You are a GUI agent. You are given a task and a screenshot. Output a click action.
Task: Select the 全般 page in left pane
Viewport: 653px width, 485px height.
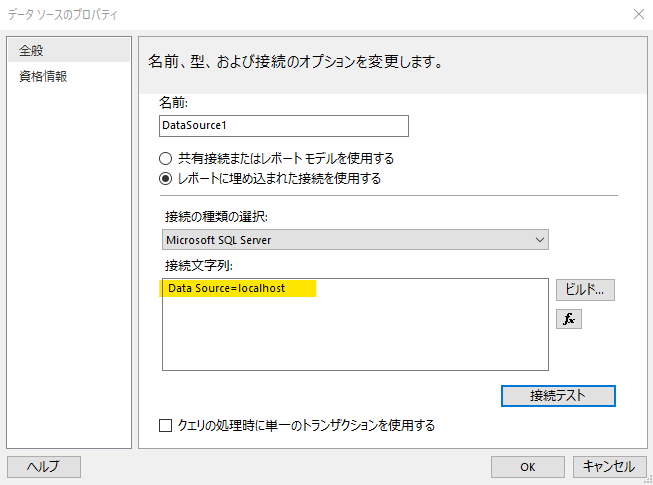[x=32, y=50]
